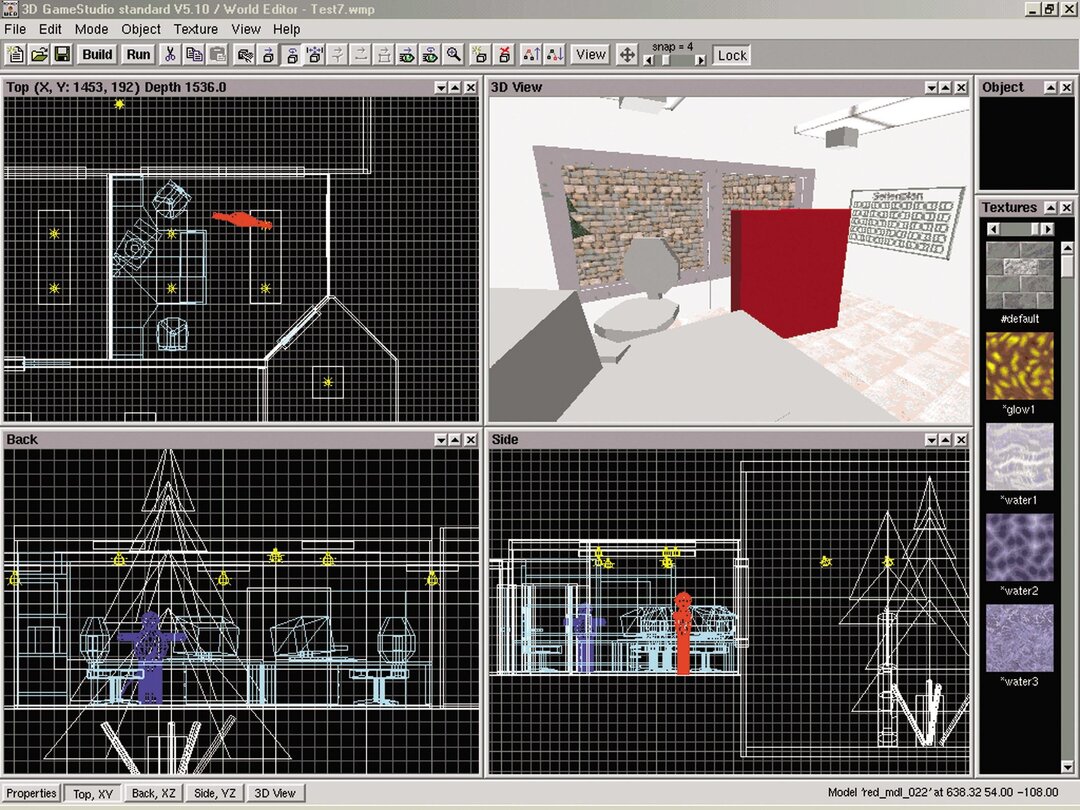
Task: Collapse the Textures panel with up arrow
Action: pos(1051,208)
